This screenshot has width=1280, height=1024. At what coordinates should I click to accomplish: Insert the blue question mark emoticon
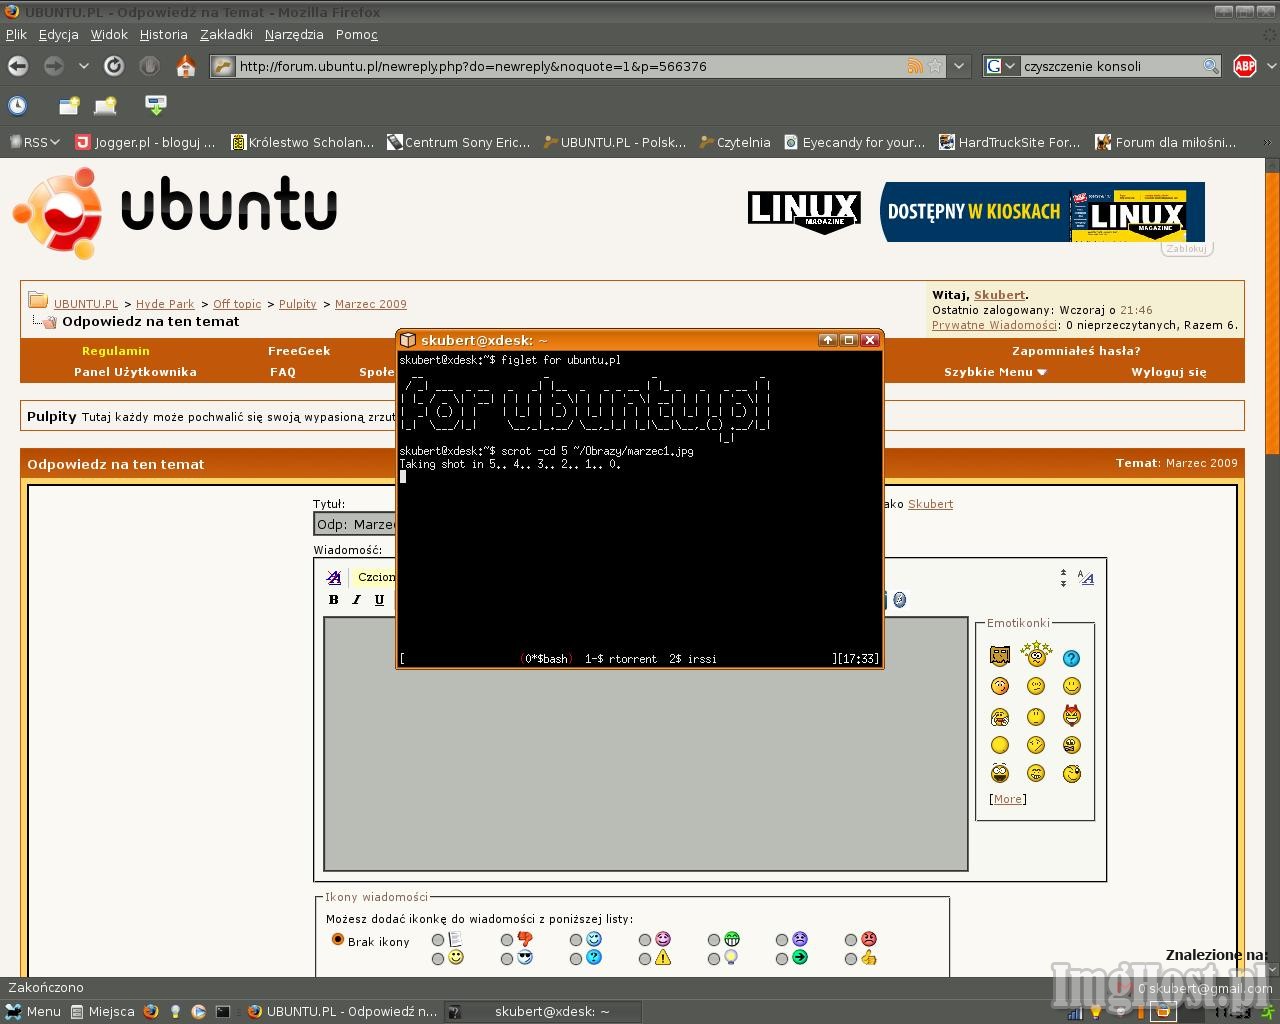pyautogui.click(x=1071, y=658)
